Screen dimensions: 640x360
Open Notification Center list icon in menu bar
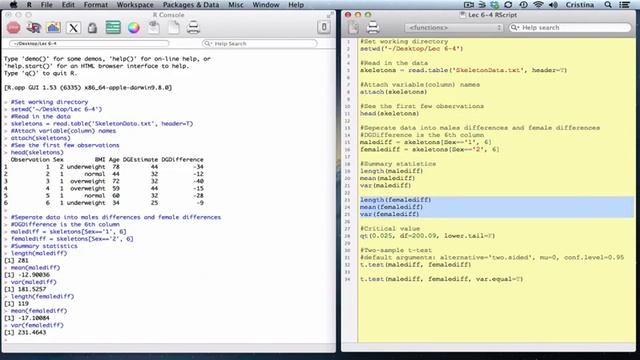coord(624,5)
